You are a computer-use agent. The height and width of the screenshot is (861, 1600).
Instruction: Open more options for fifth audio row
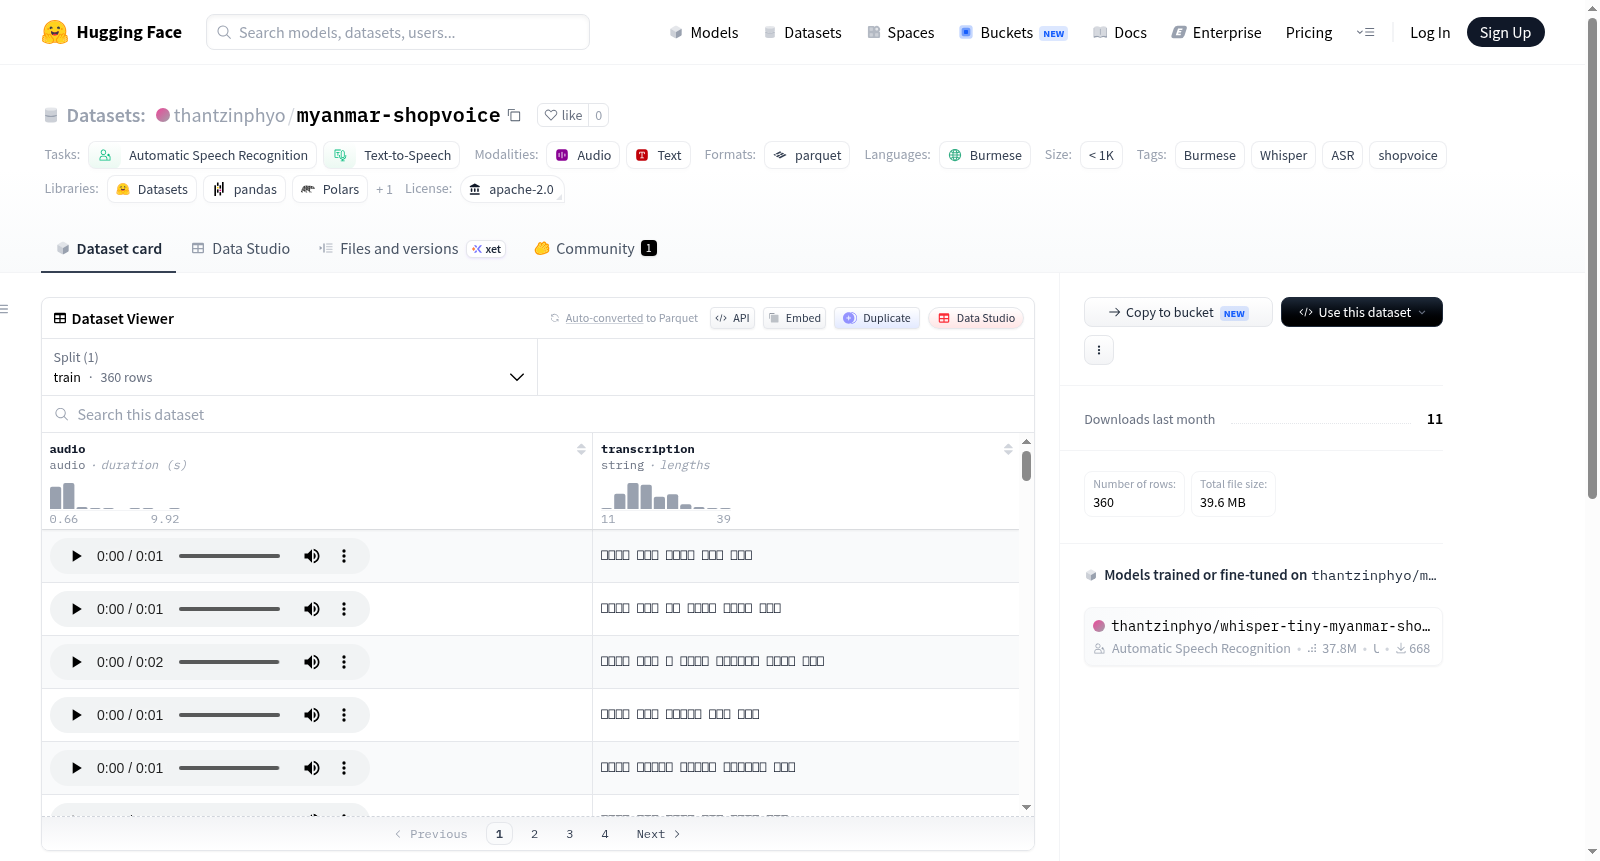[344, 768]
